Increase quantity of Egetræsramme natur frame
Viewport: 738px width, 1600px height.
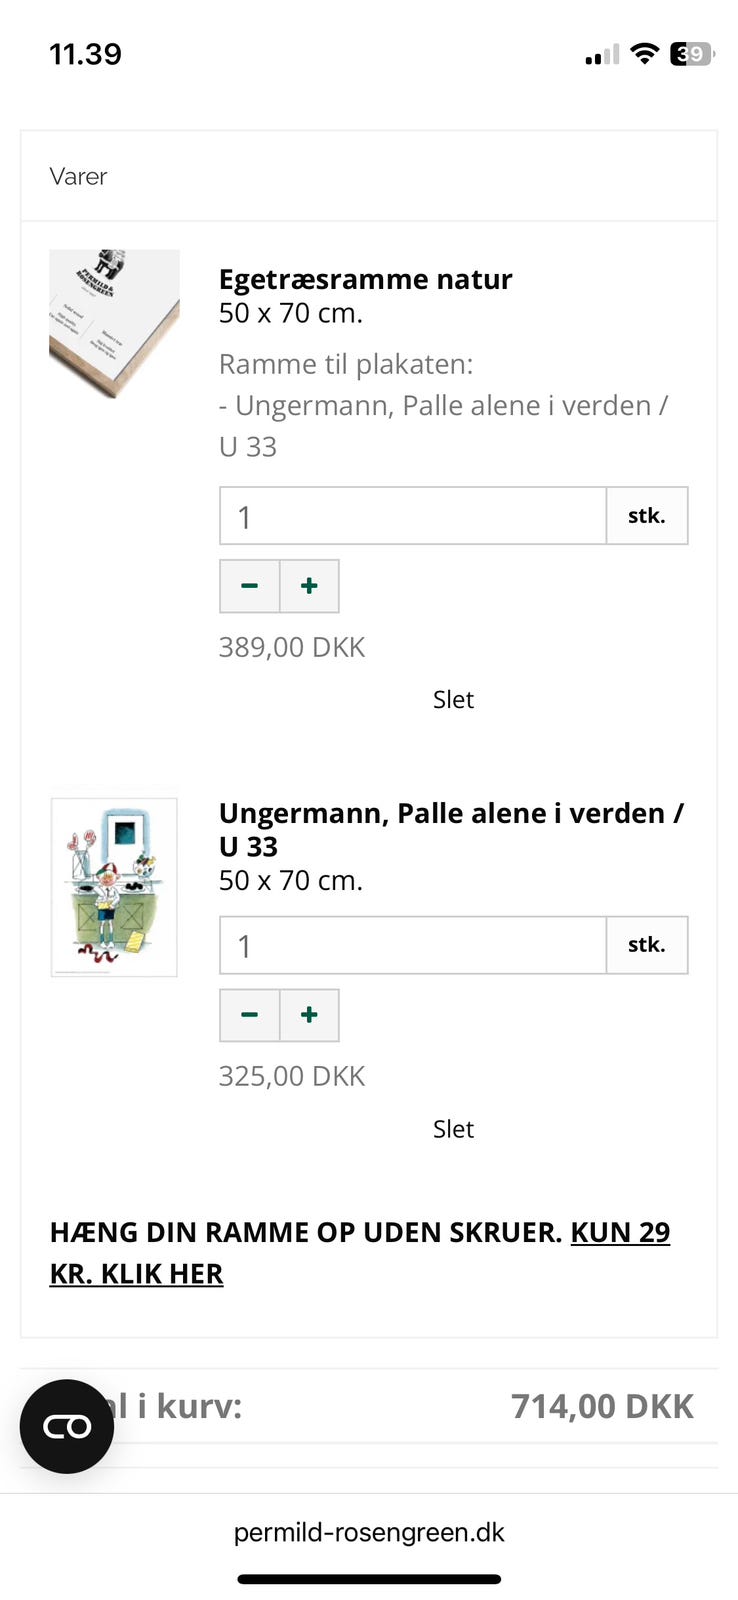[309, 586]
